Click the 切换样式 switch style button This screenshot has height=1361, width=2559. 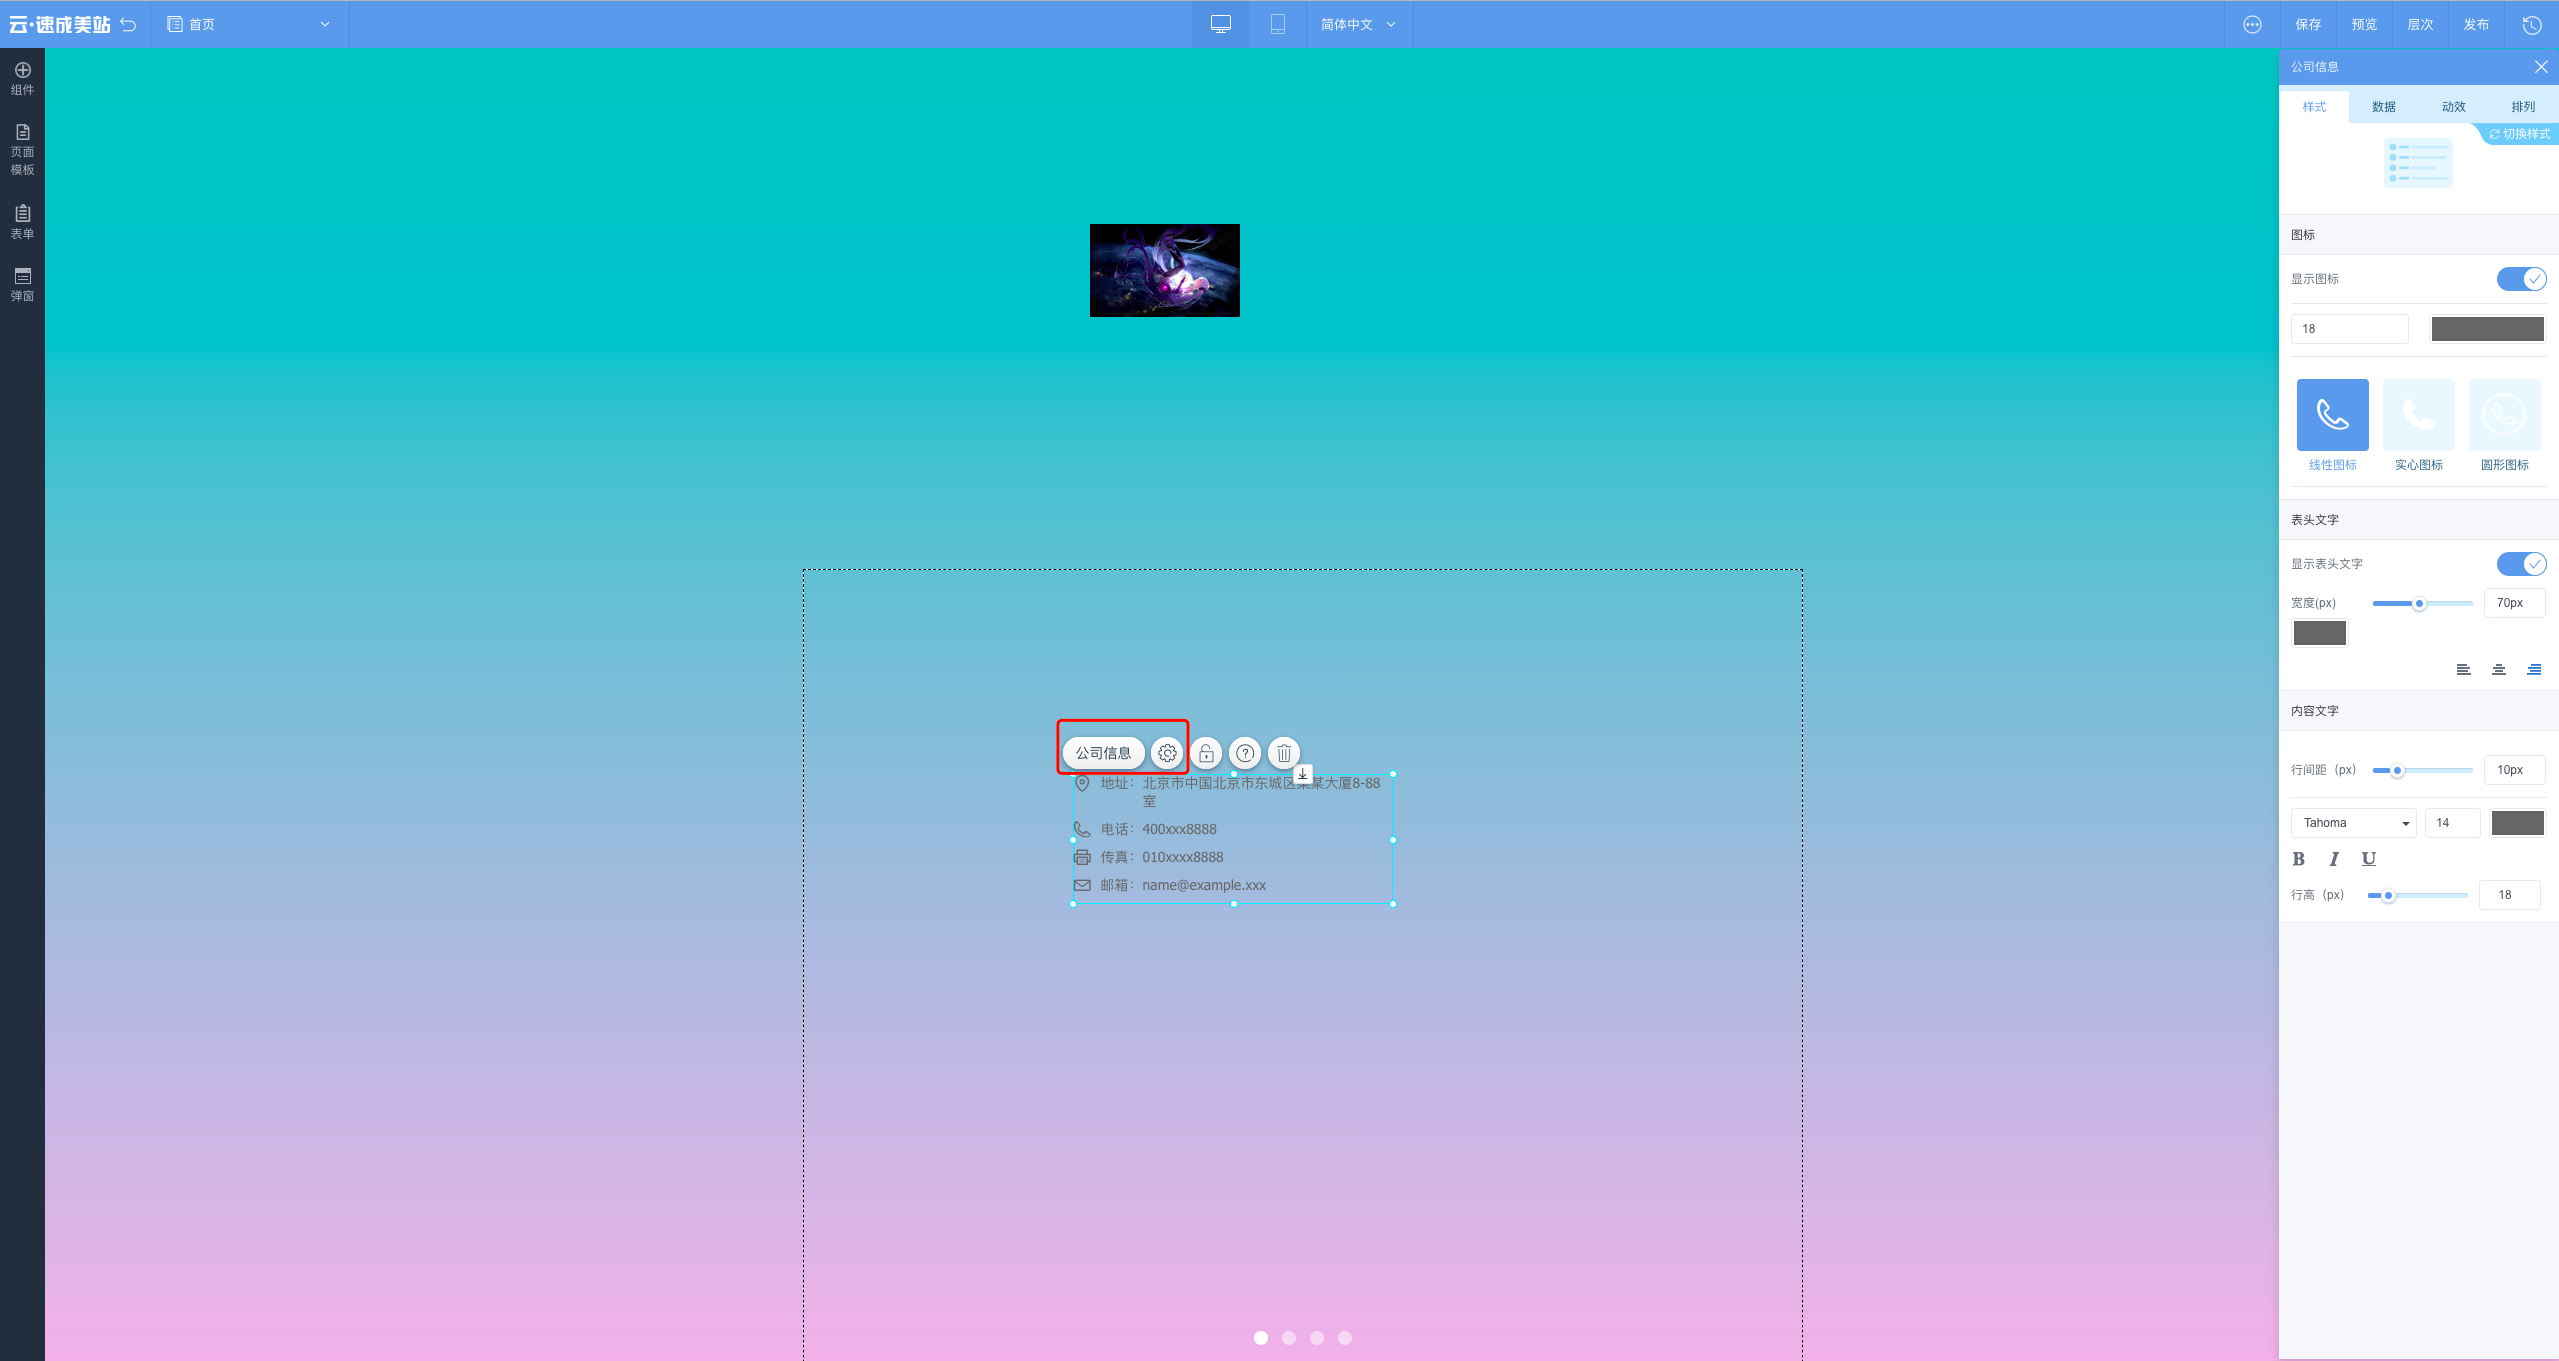tap(2520, 134)
